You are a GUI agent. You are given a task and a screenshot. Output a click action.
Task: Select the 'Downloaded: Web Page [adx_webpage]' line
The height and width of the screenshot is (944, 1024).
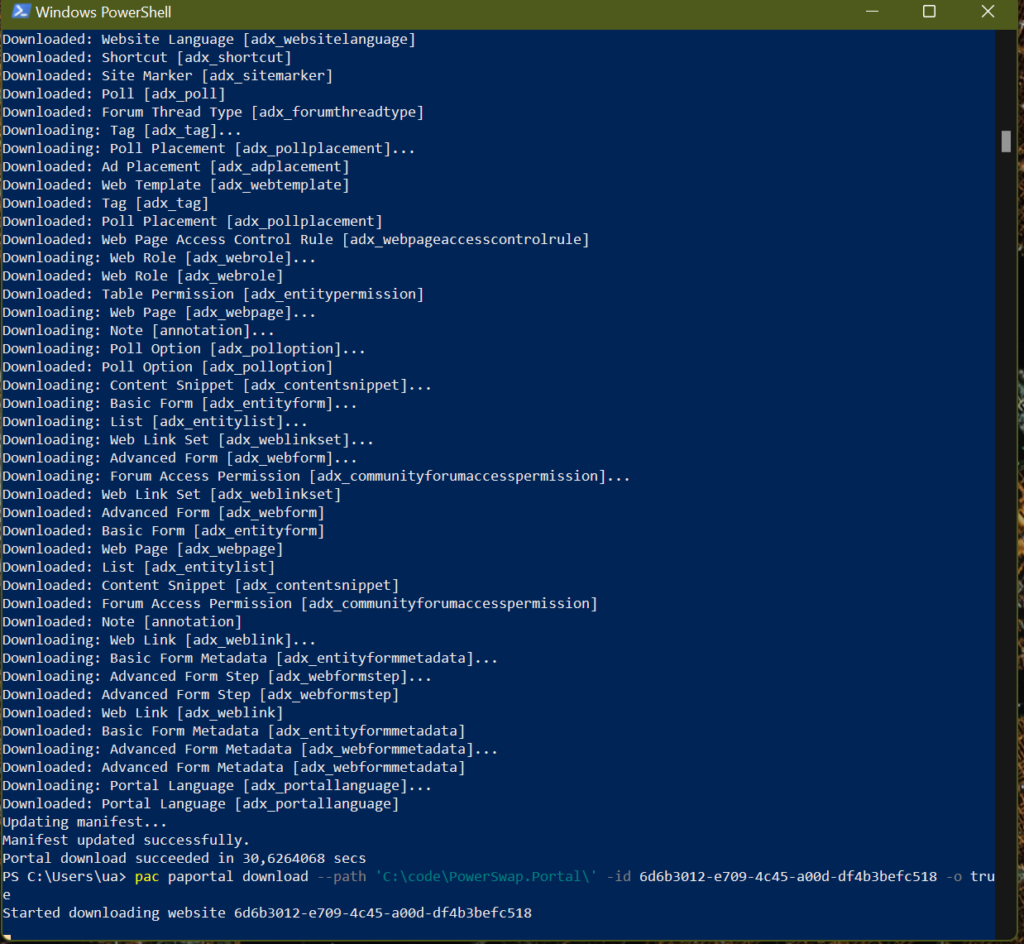coord(143,550)
